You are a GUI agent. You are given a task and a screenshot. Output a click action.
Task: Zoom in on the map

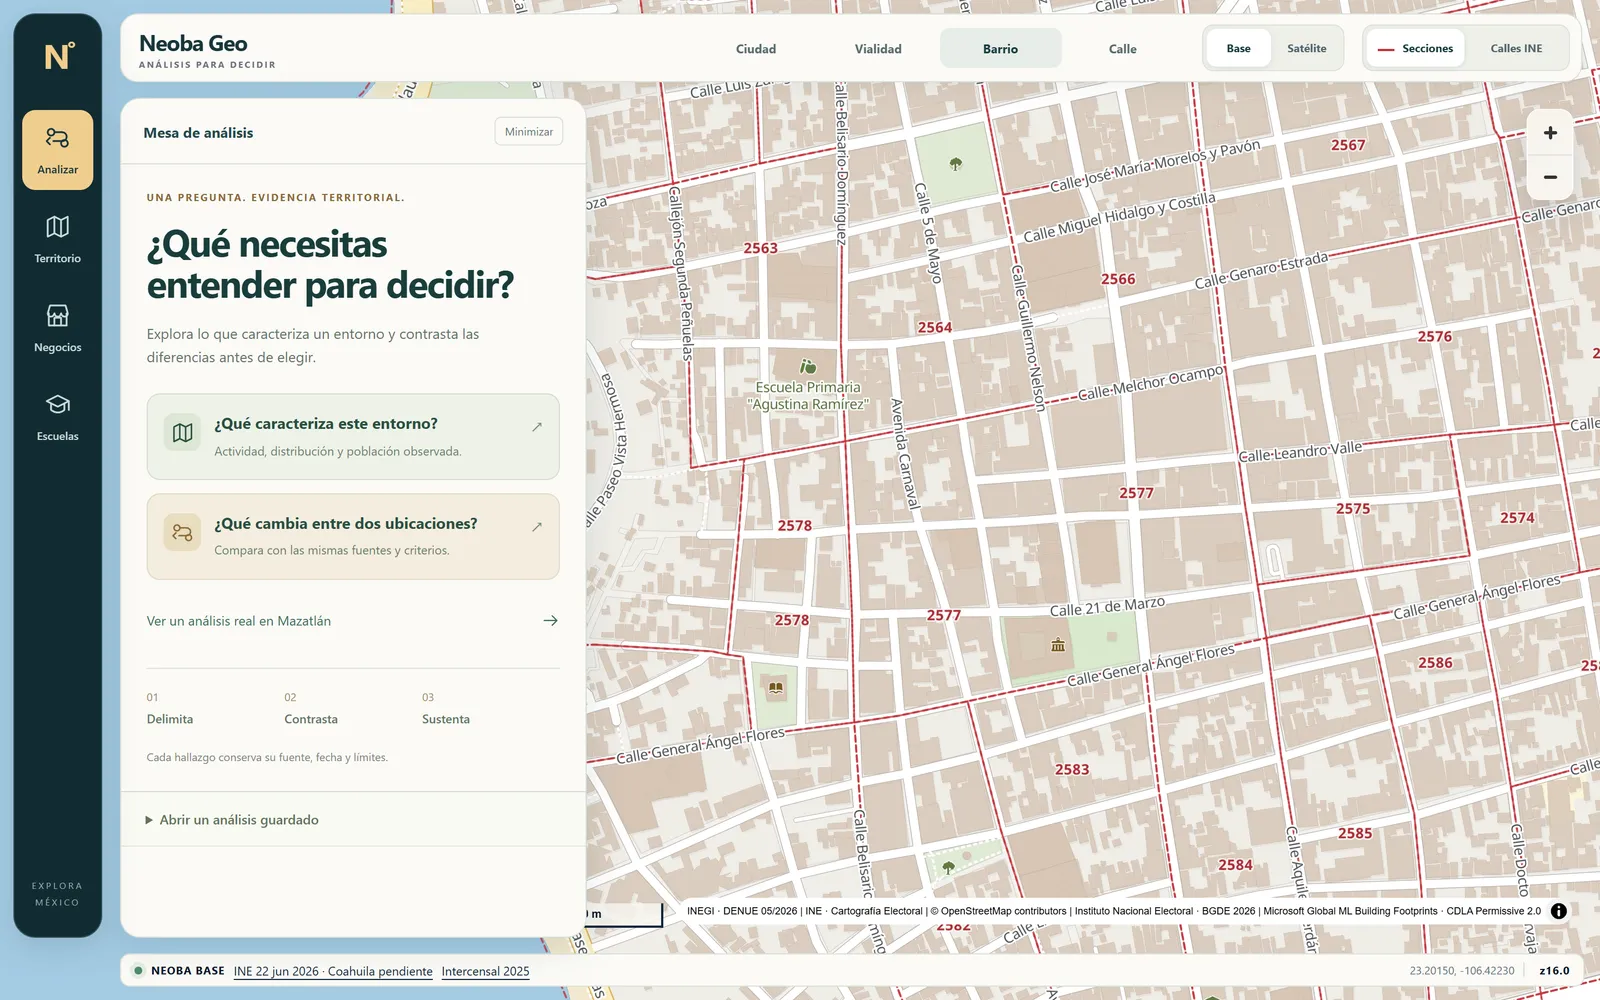tap(1550, 133)
